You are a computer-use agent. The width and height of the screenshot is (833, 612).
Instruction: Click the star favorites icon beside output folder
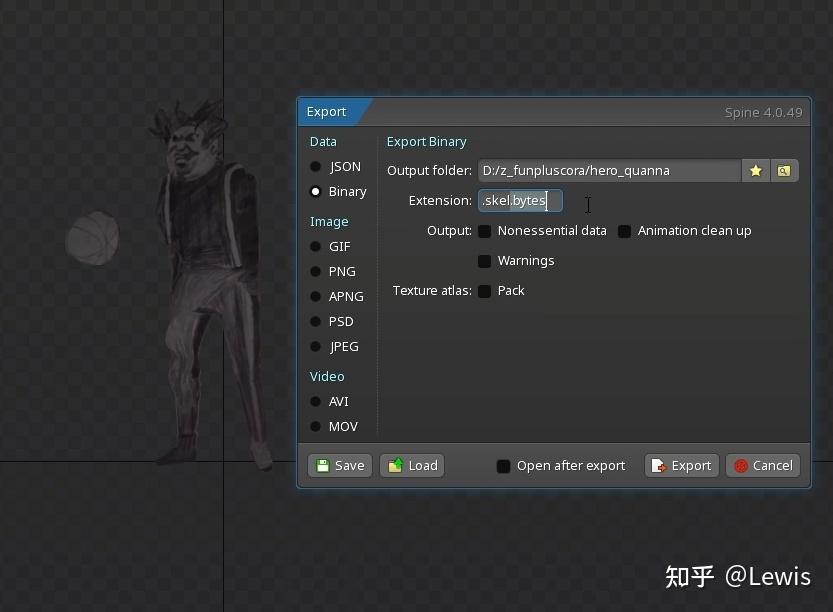pos(755,171)
